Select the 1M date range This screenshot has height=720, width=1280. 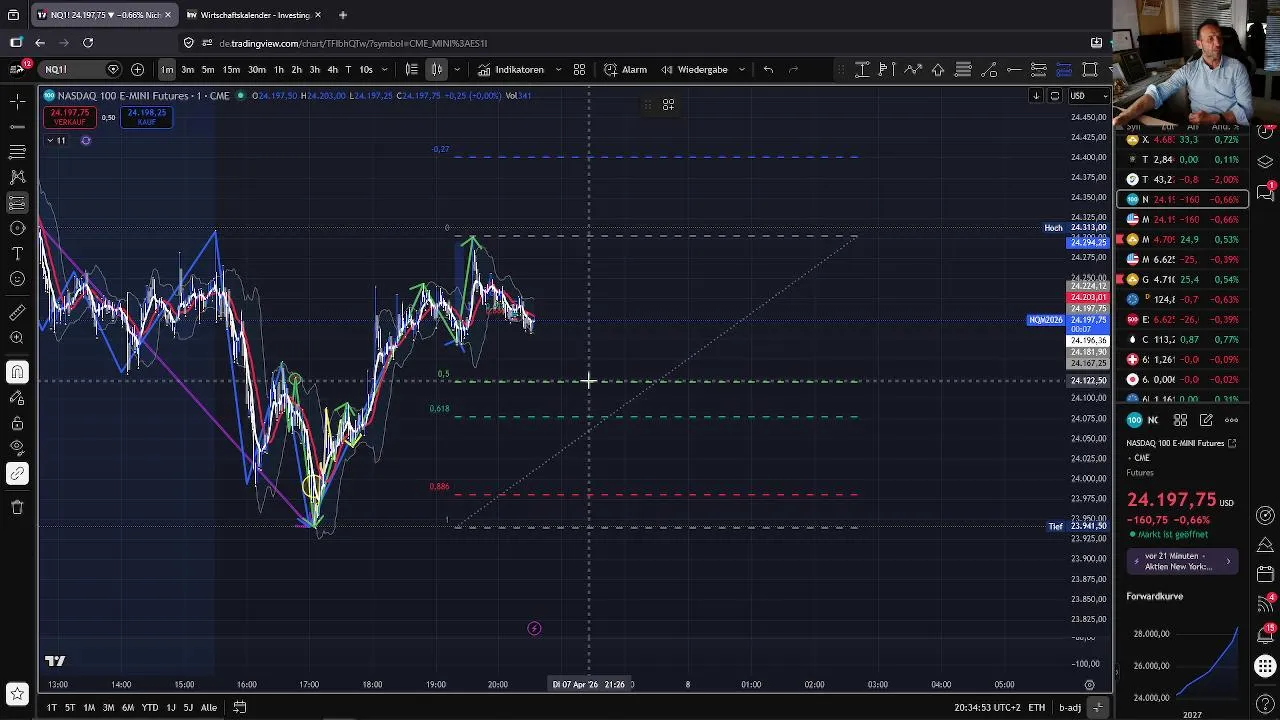tap(89, 707)
